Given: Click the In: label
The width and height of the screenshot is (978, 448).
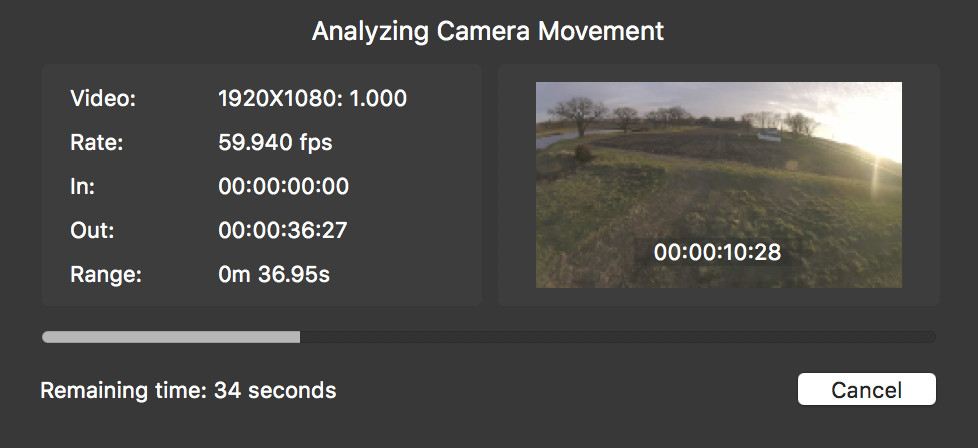Looking at the screenshot, I should [x=82, y=187].
